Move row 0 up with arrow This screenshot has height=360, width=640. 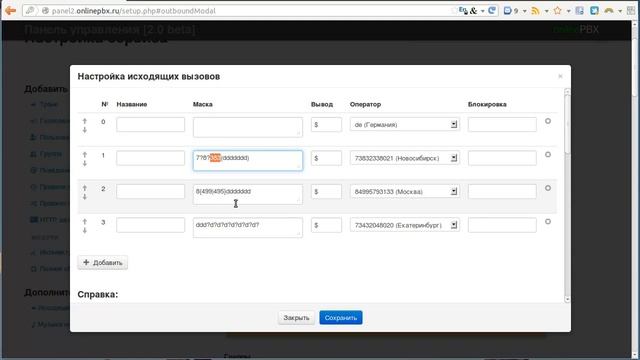coord(84,121)
